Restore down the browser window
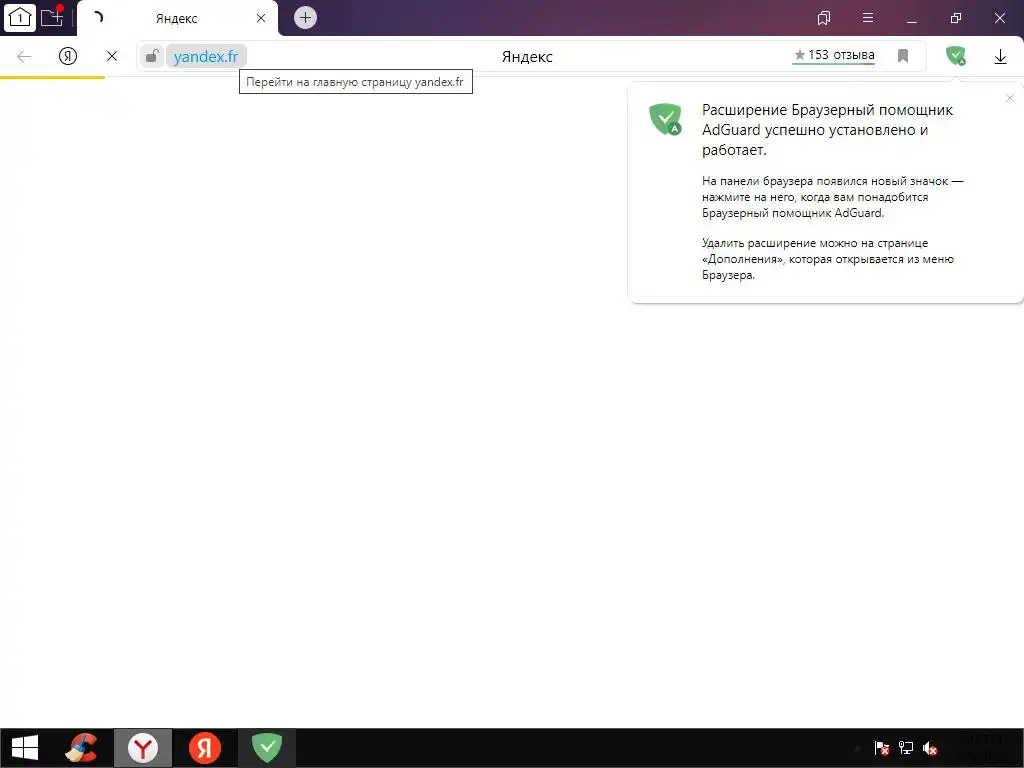1024x768 pixels. click(956, 18)
